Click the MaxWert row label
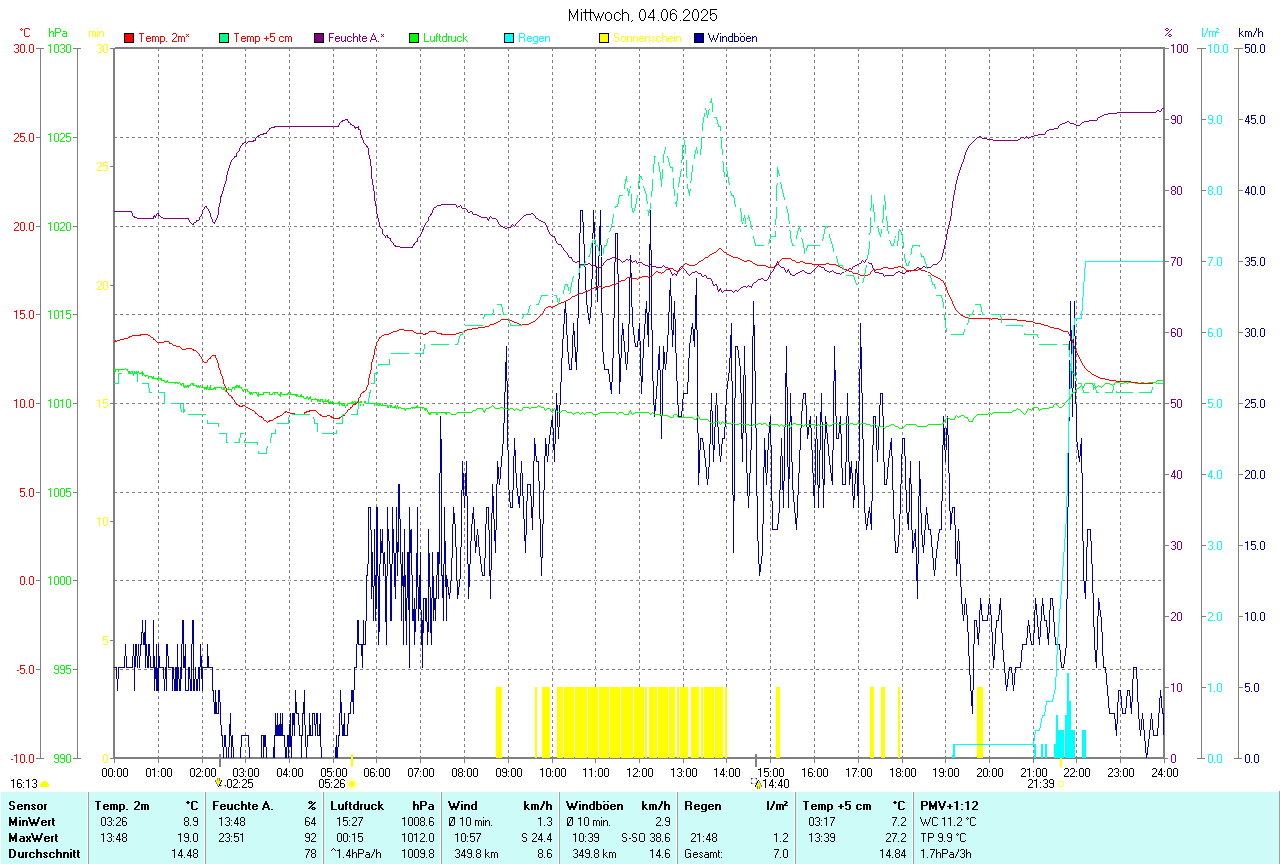1280x864 pixels. [32, 838]
